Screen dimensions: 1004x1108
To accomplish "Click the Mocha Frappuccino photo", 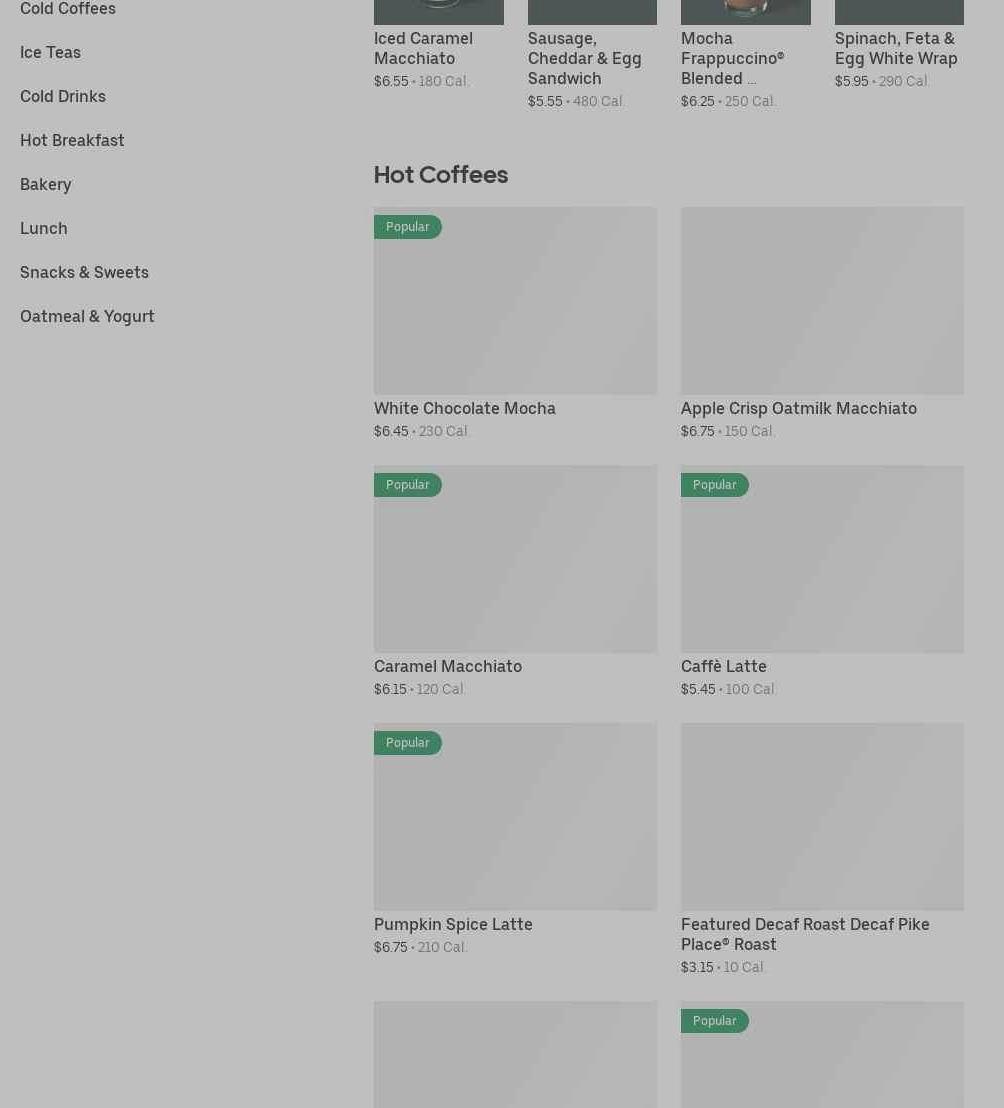I will [745, 12].
